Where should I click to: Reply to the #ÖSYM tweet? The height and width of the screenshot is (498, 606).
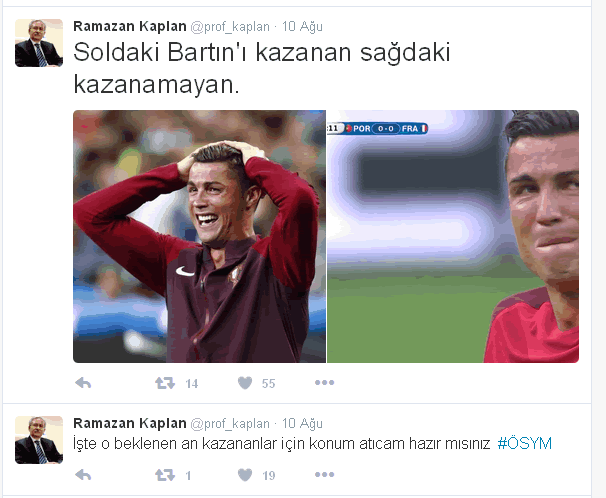point(83,475)
